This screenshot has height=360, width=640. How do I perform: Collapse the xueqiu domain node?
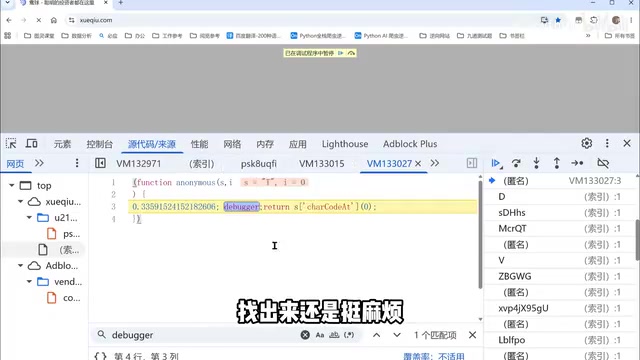[x=20, y=201]
